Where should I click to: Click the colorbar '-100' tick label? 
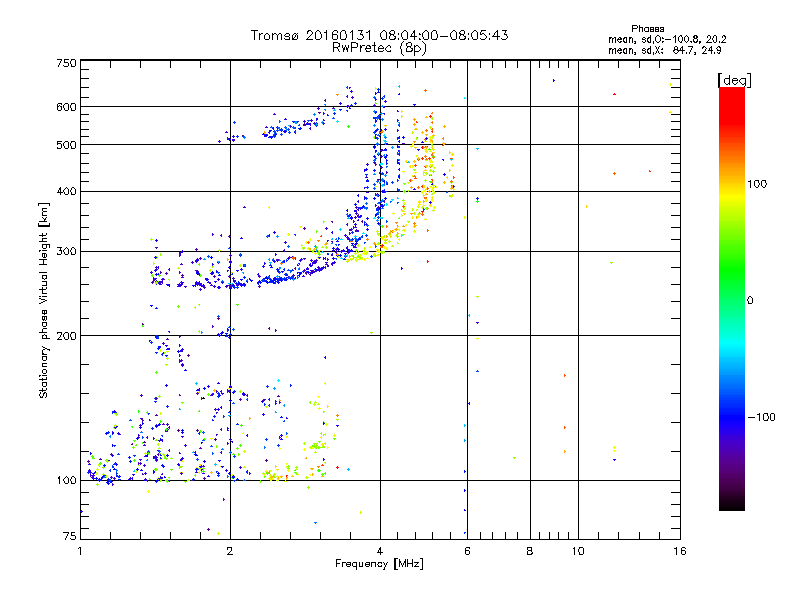762,417
